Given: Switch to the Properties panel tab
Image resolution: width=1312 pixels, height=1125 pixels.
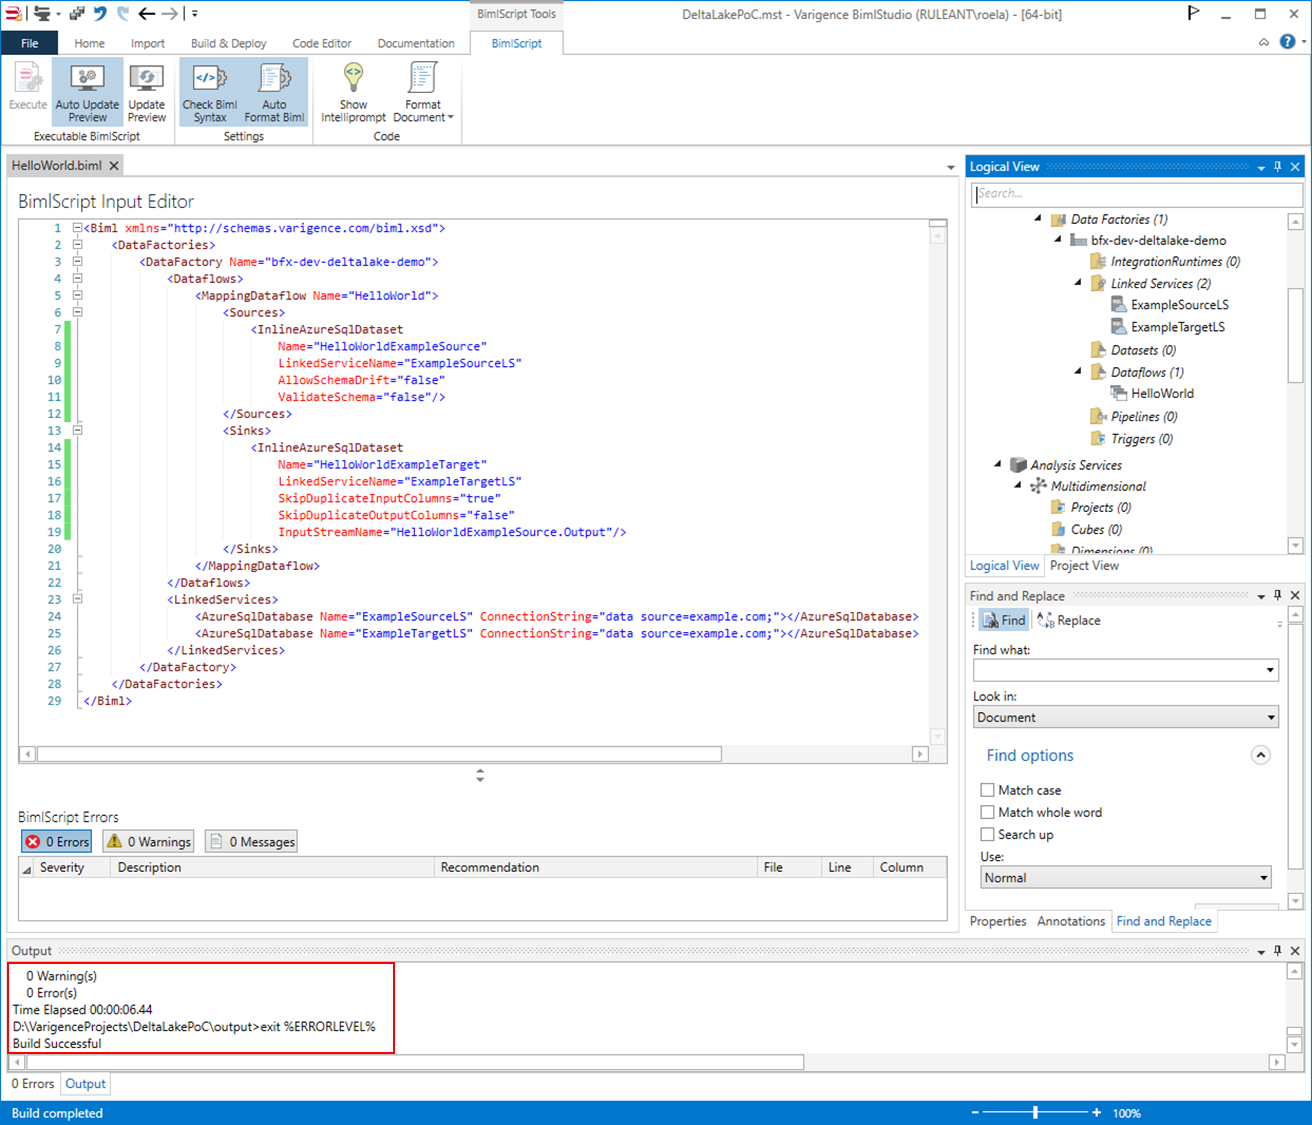Looking at the screenshot, I should click(x=998, y=921).
